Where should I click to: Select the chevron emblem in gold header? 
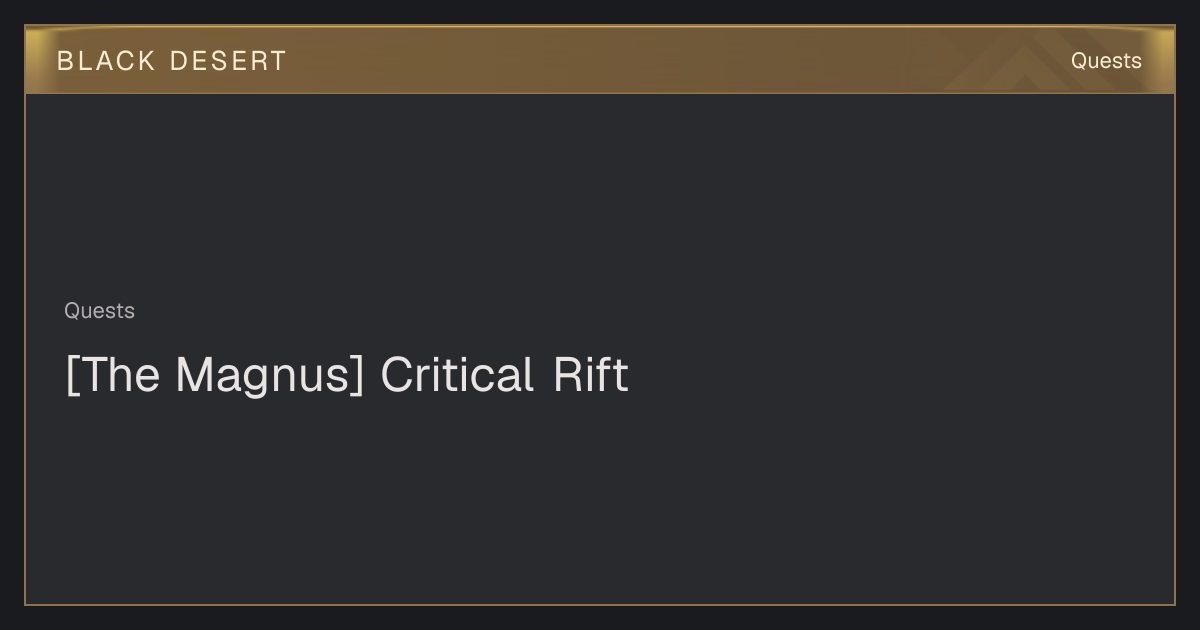pyautogui.click(x=1030, y=64)
